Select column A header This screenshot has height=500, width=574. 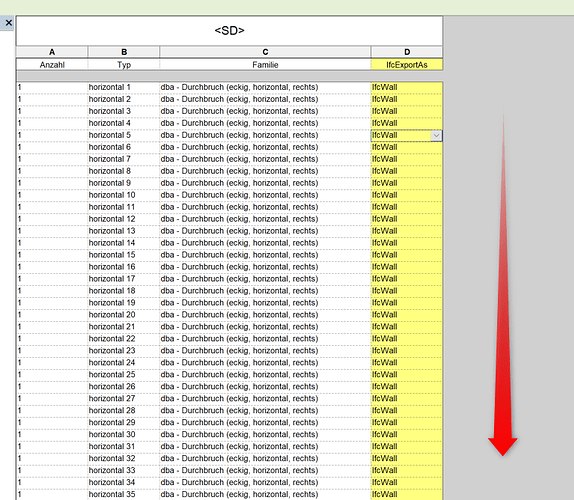coord(52,52)
